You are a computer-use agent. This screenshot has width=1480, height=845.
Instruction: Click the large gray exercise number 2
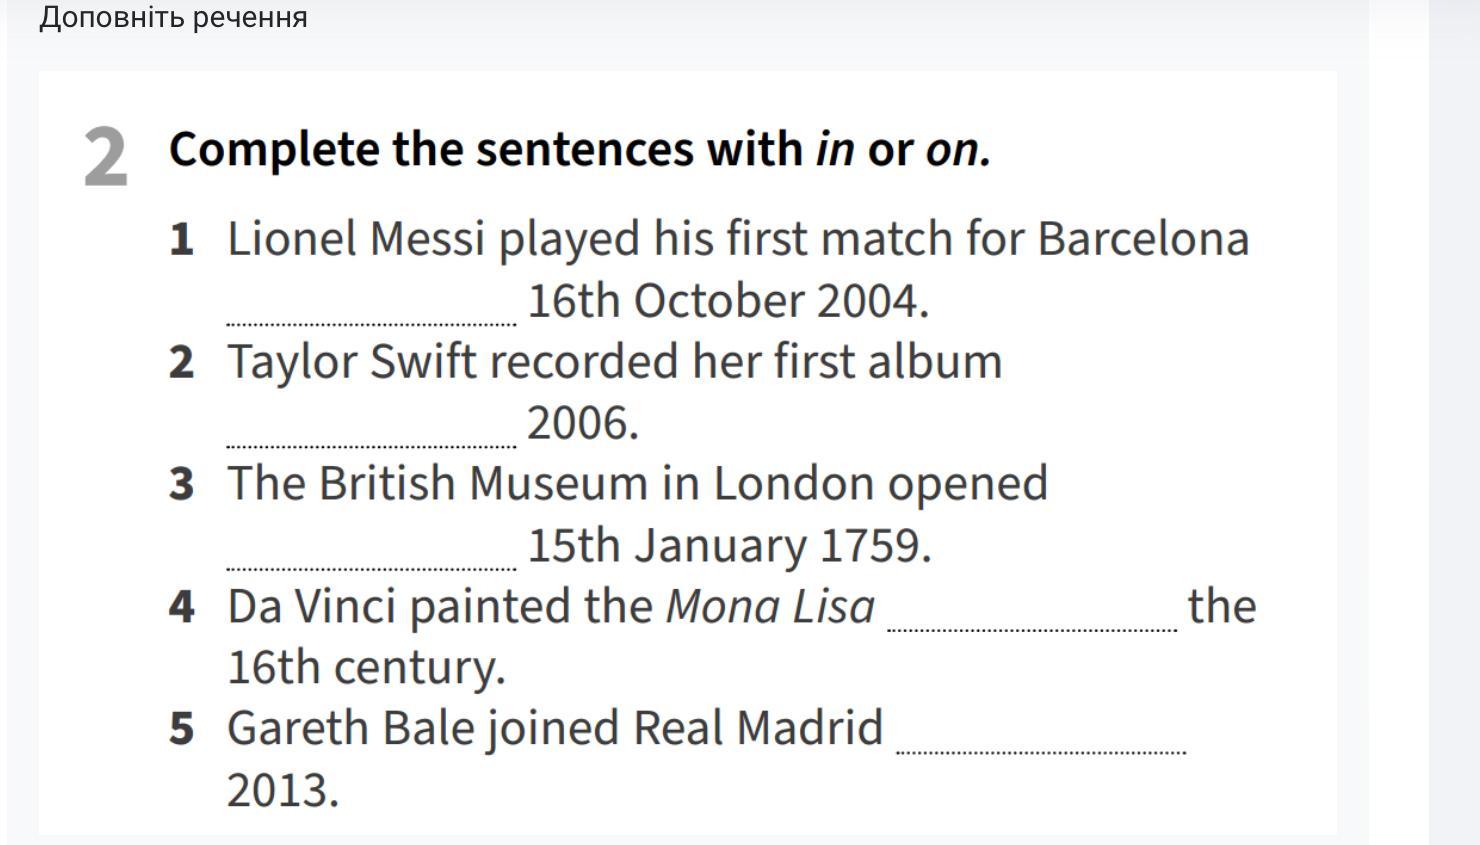(x=105, y=157)
